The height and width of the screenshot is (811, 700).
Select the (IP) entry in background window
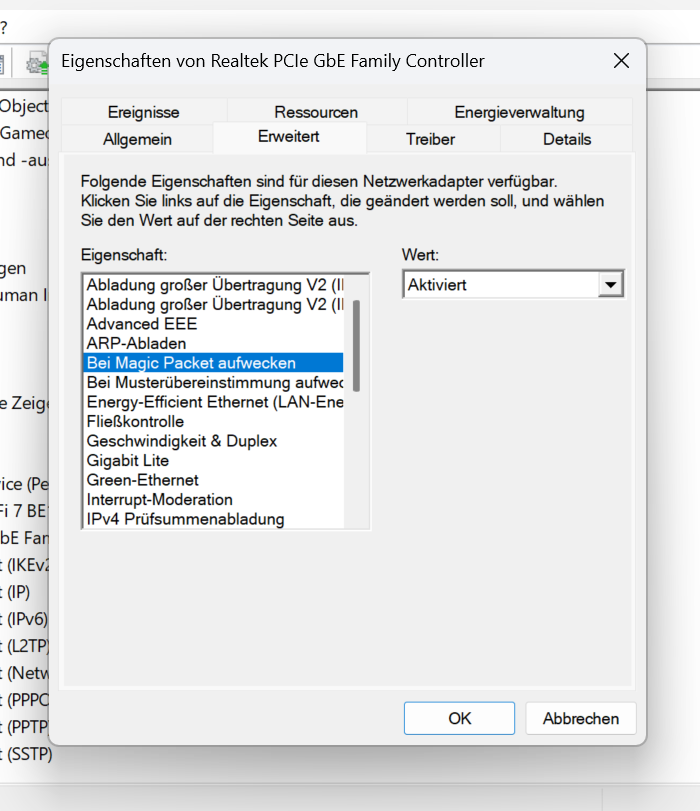click(16, 592)
